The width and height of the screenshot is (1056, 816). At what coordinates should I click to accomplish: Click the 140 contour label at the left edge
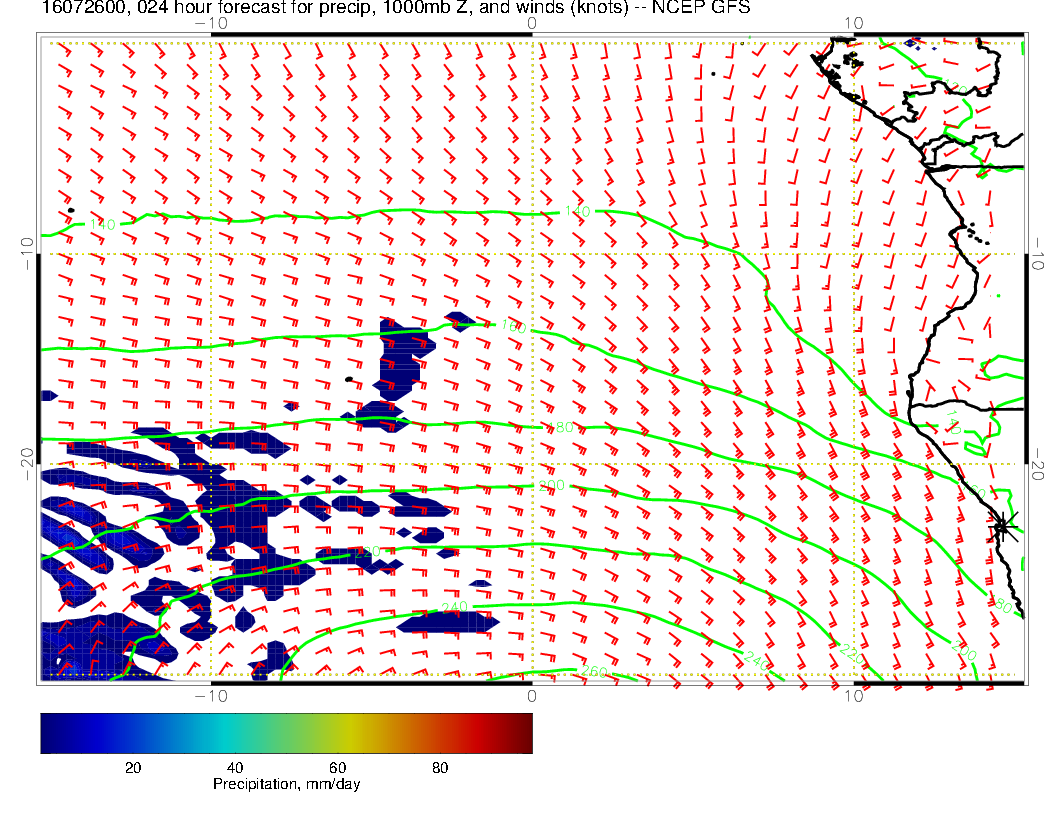[103, 224]
